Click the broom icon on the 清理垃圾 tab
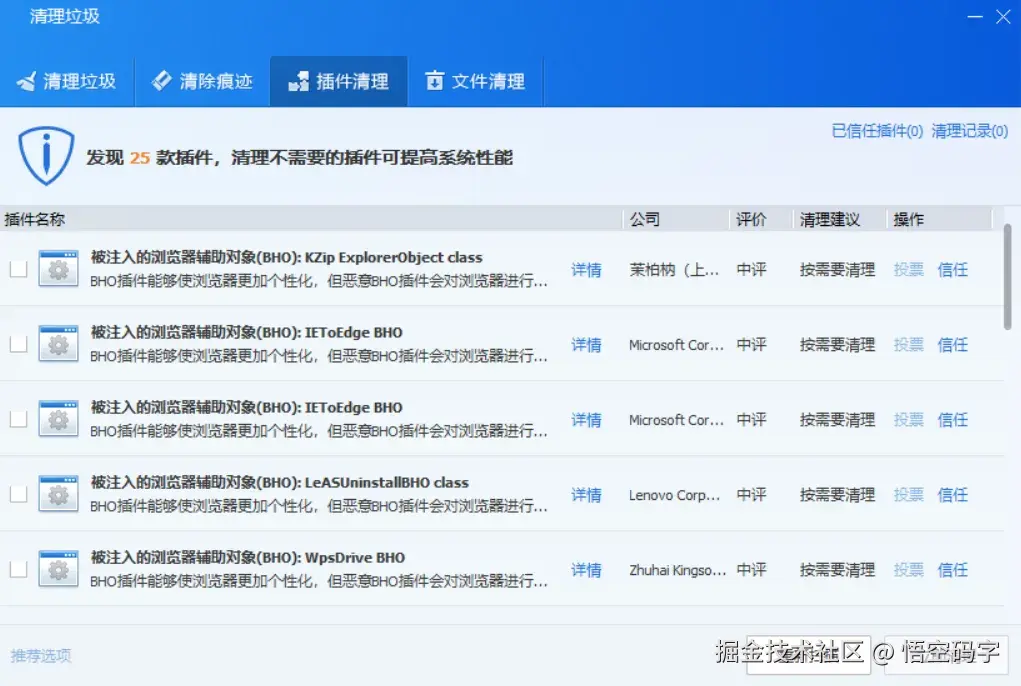 click(x=26, y=81)
